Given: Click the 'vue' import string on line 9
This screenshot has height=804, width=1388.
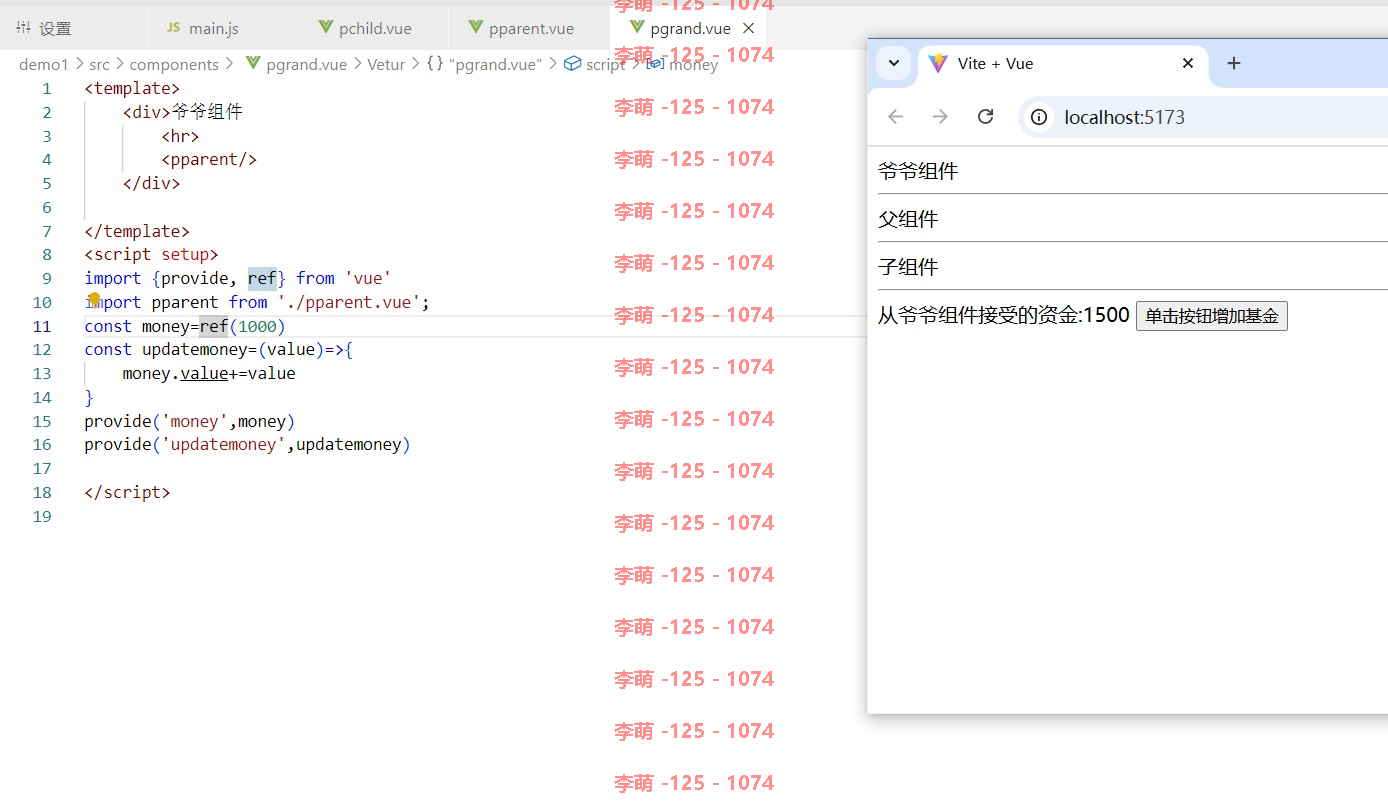Looking at the screenshot, I should pos(368,278).
